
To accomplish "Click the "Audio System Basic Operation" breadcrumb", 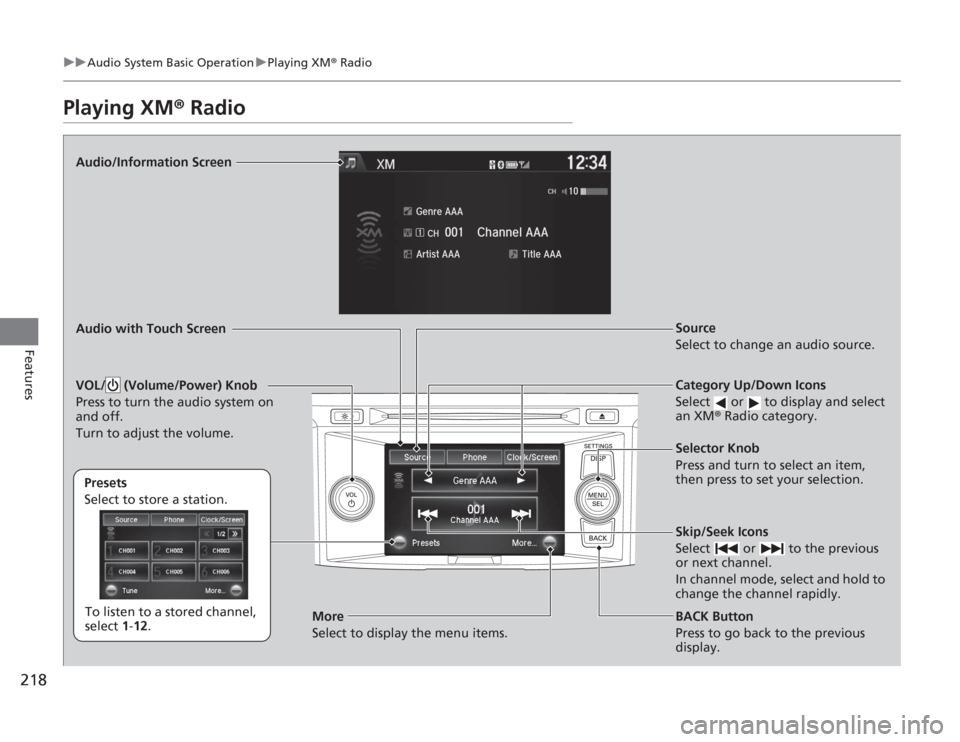I will click(x=170, y=62).
